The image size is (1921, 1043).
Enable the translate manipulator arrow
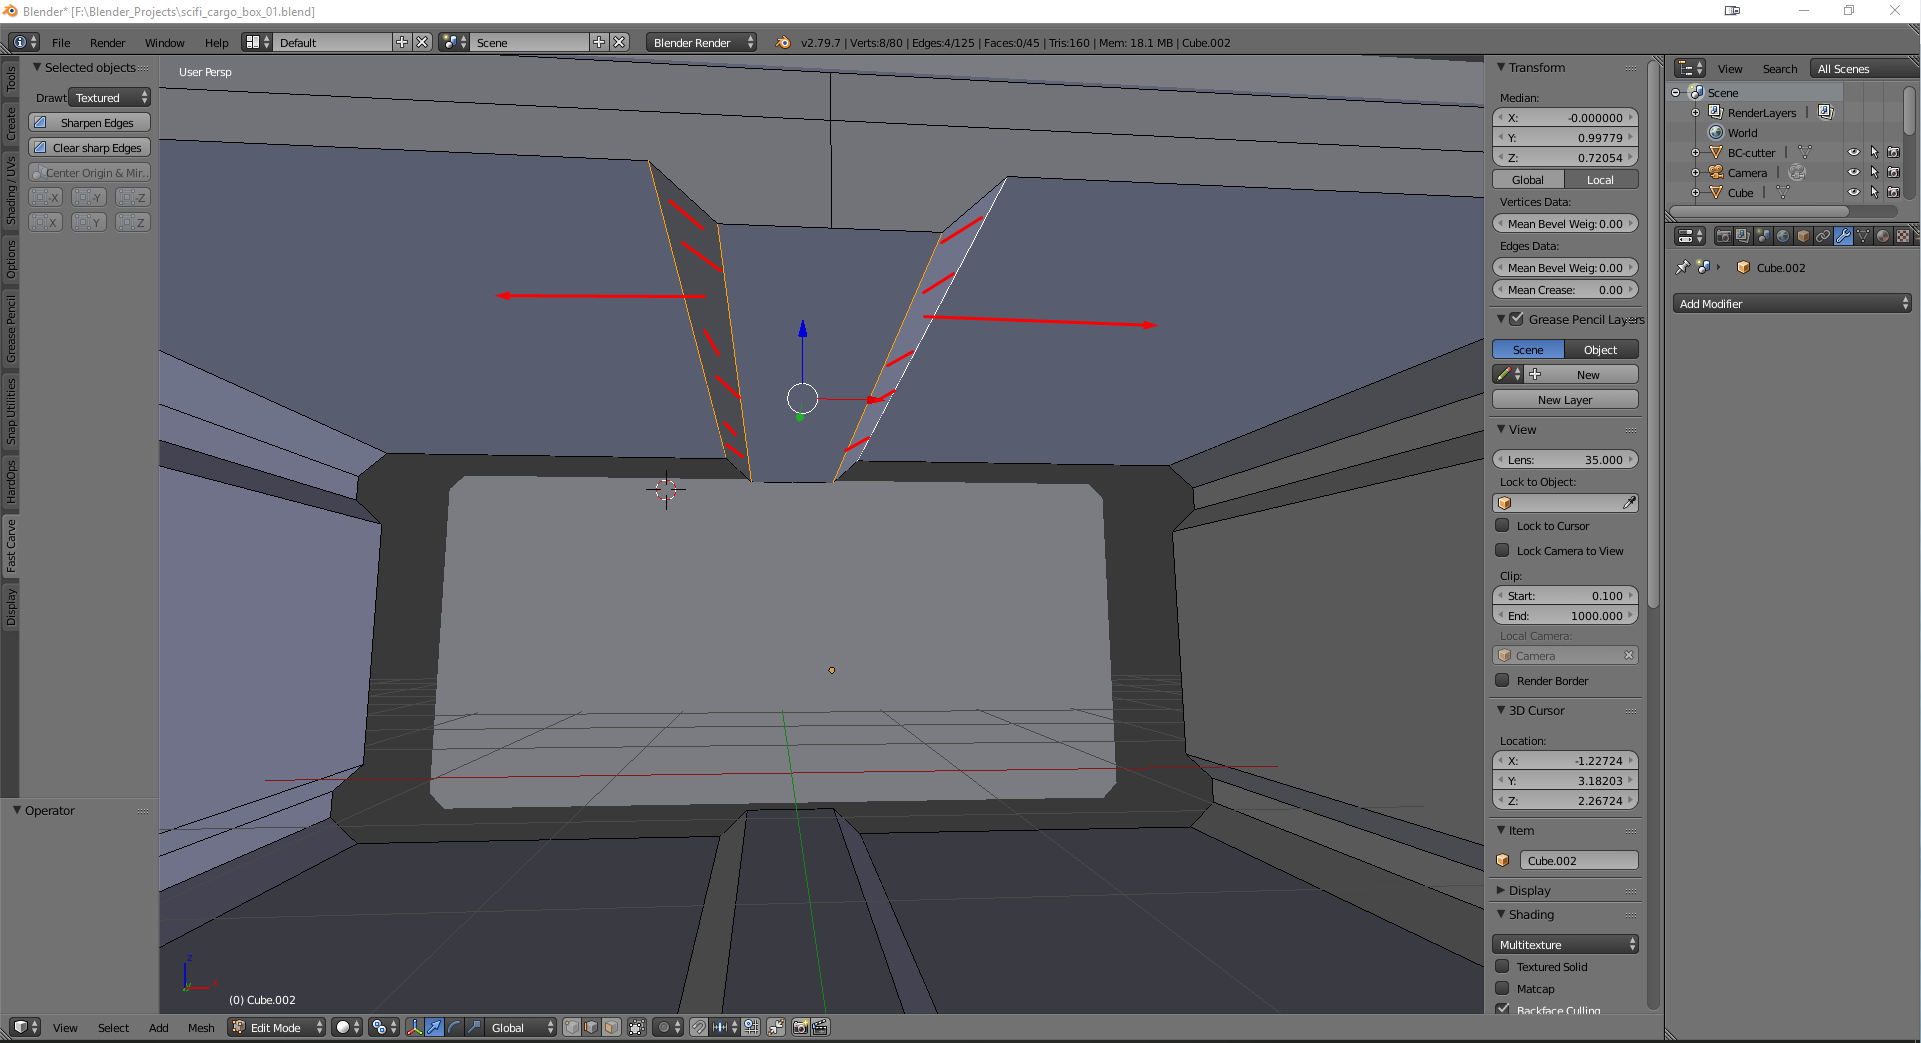434,1027
